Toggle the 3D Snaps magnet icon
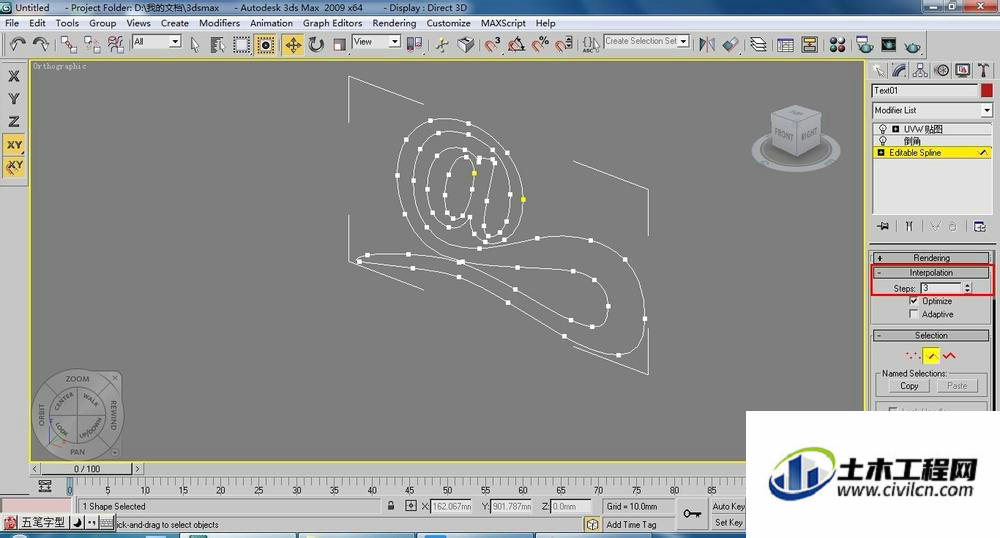Screen dimensions: 1000x538 492,44
